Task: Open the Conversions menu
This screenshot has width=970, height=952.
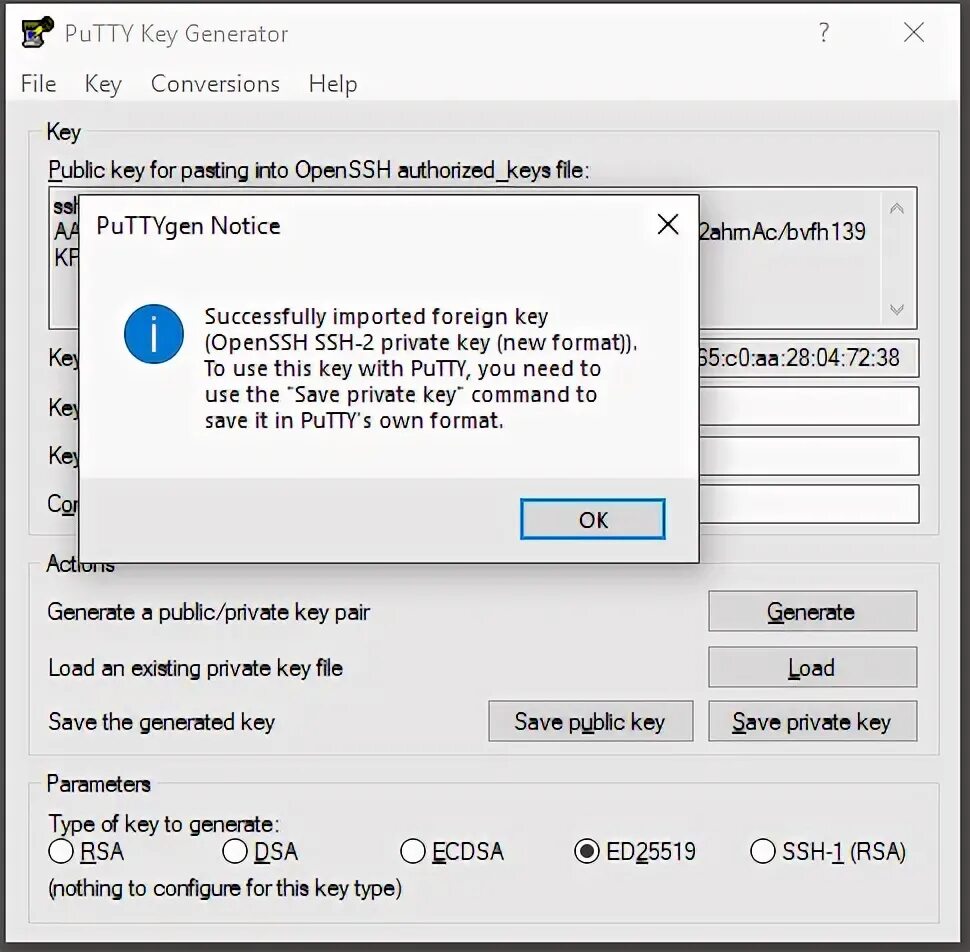Action: pyautogui.click(x=215, y=84)
